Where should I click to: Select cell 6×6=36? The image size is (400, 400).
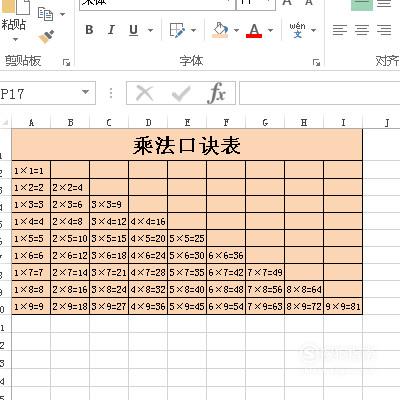point(226,256)
